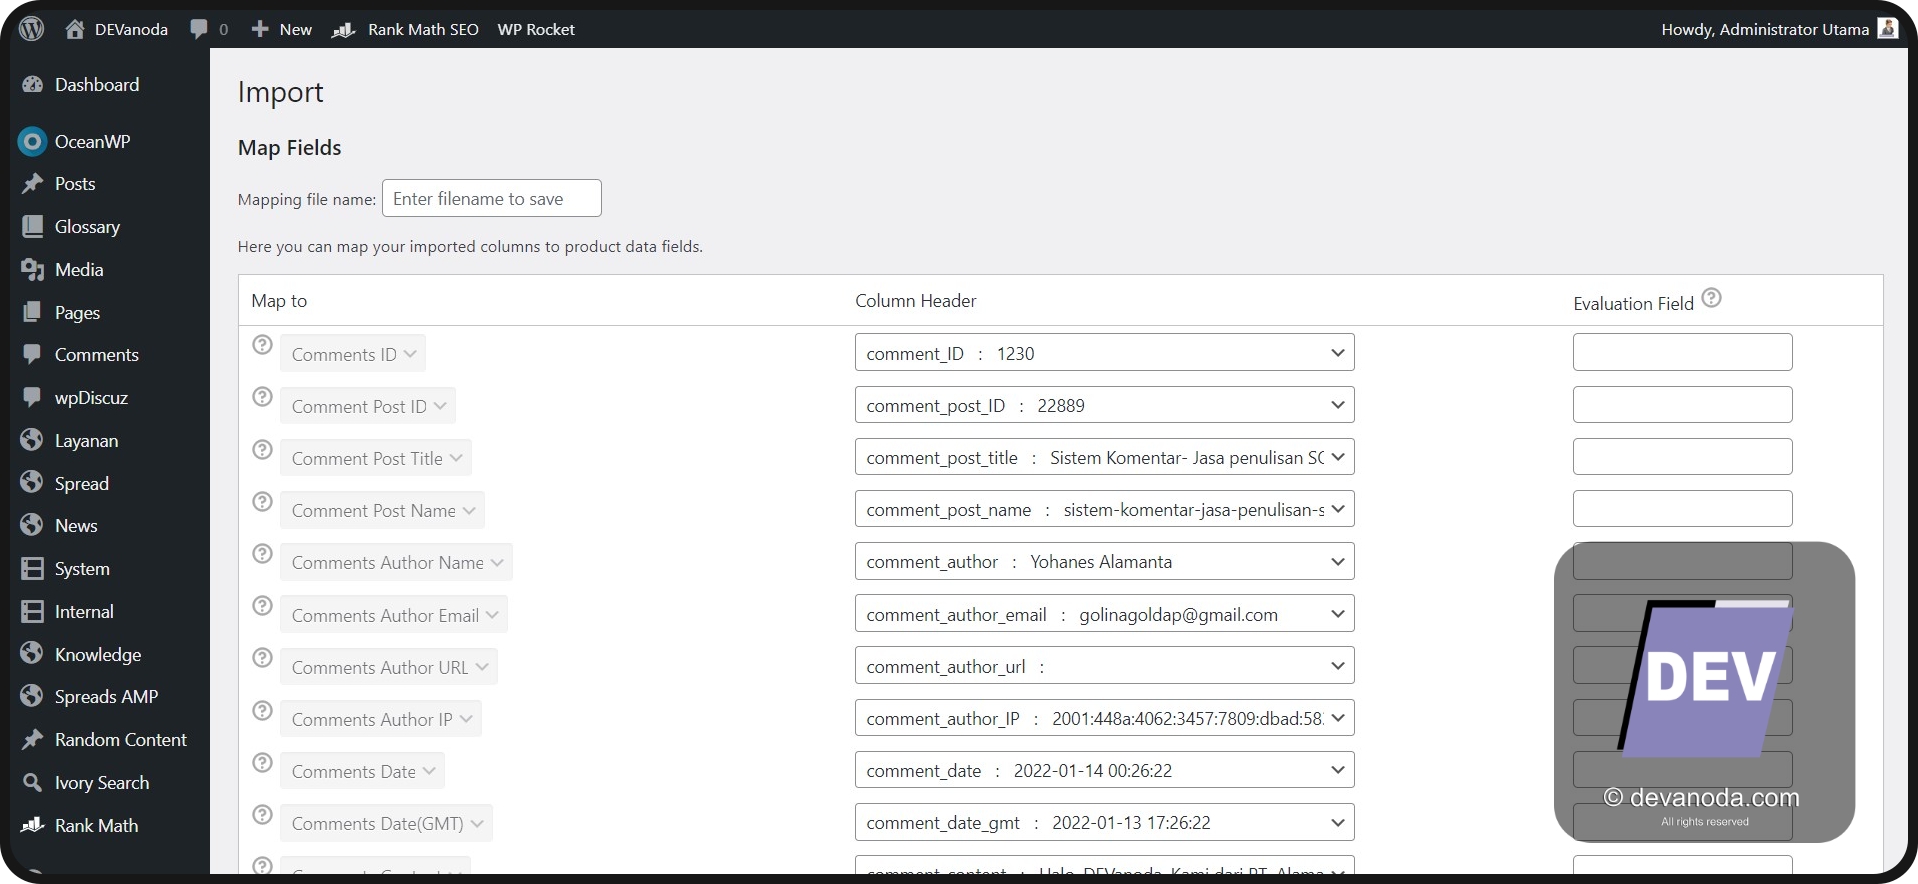Click the WordPress logo icon

pos(32,29)
